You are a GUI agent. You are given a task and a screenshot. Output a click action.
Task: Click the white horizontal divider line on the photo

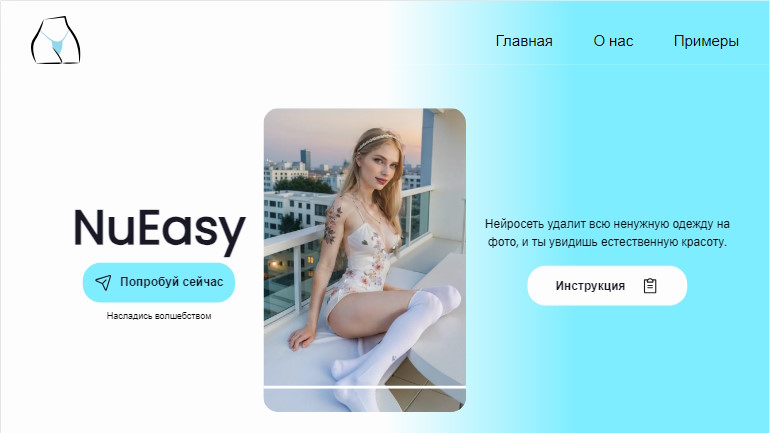pyautogui.click(x=364, y=387)
